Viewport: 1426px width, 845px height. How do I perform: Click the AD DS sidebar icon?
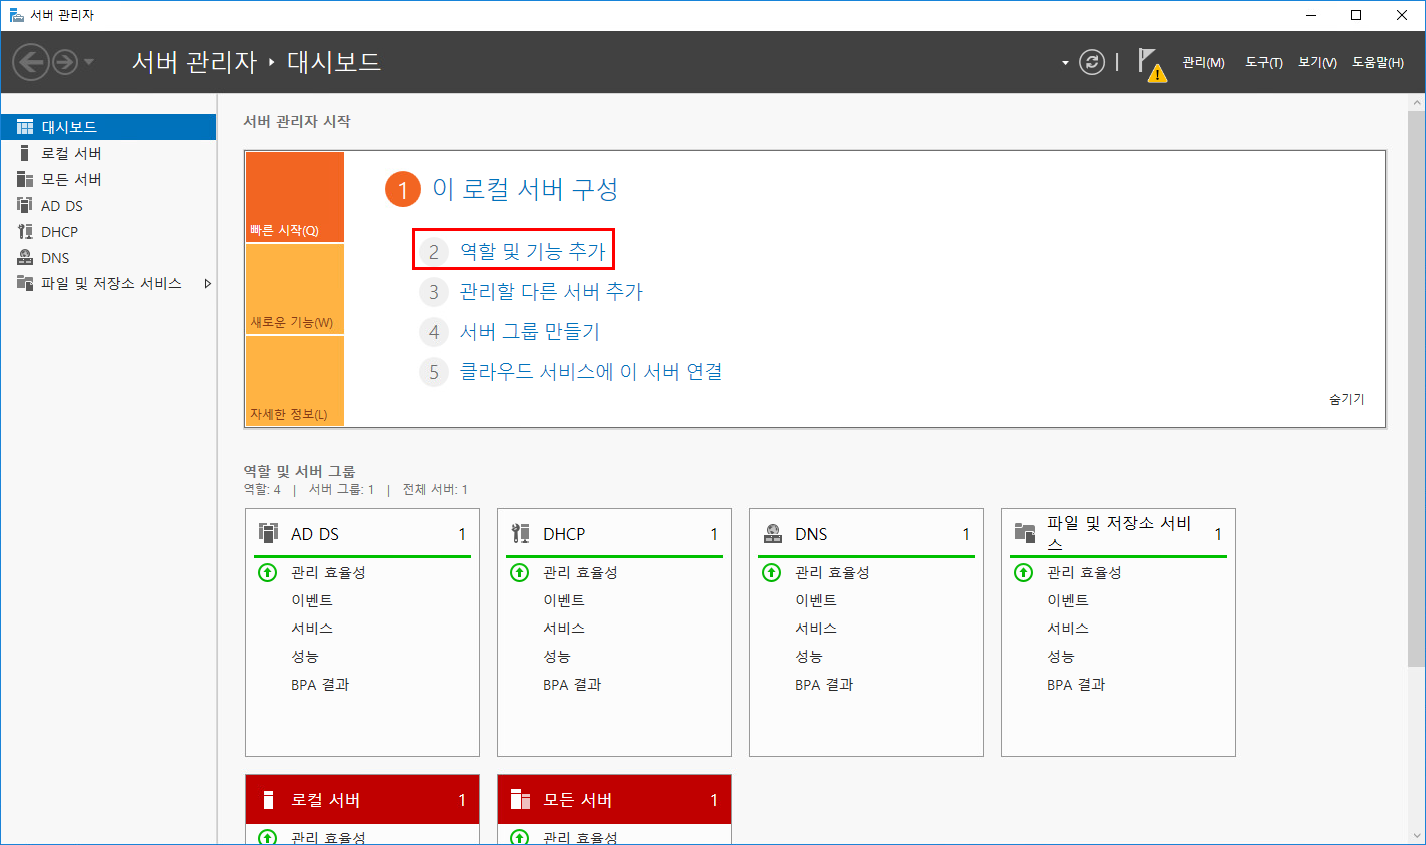pyautogui.click(x=25, y=205)
